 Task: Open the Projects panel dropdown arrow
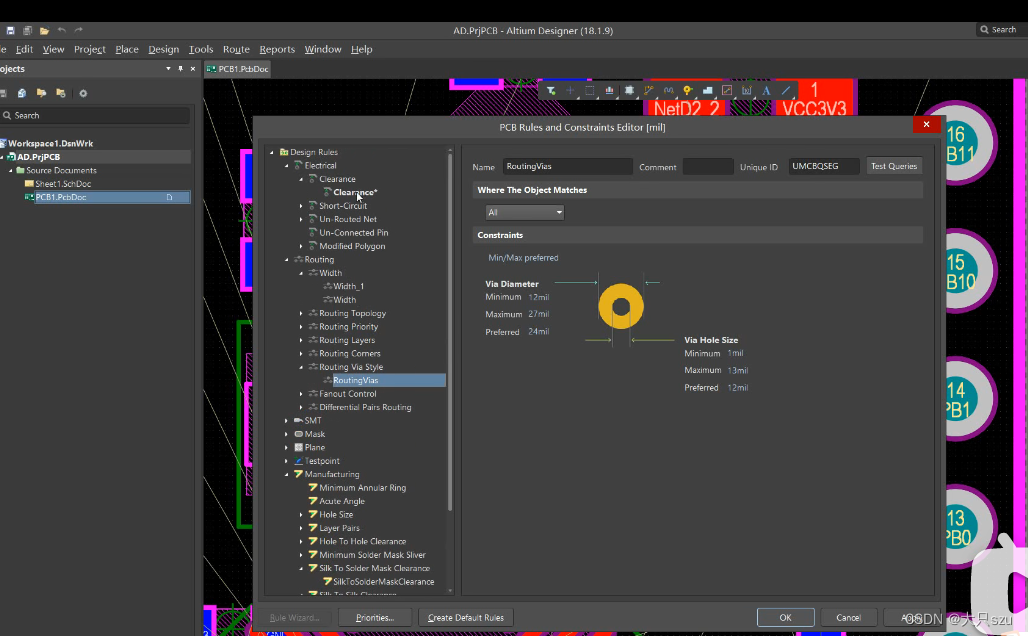click(168, 69)
